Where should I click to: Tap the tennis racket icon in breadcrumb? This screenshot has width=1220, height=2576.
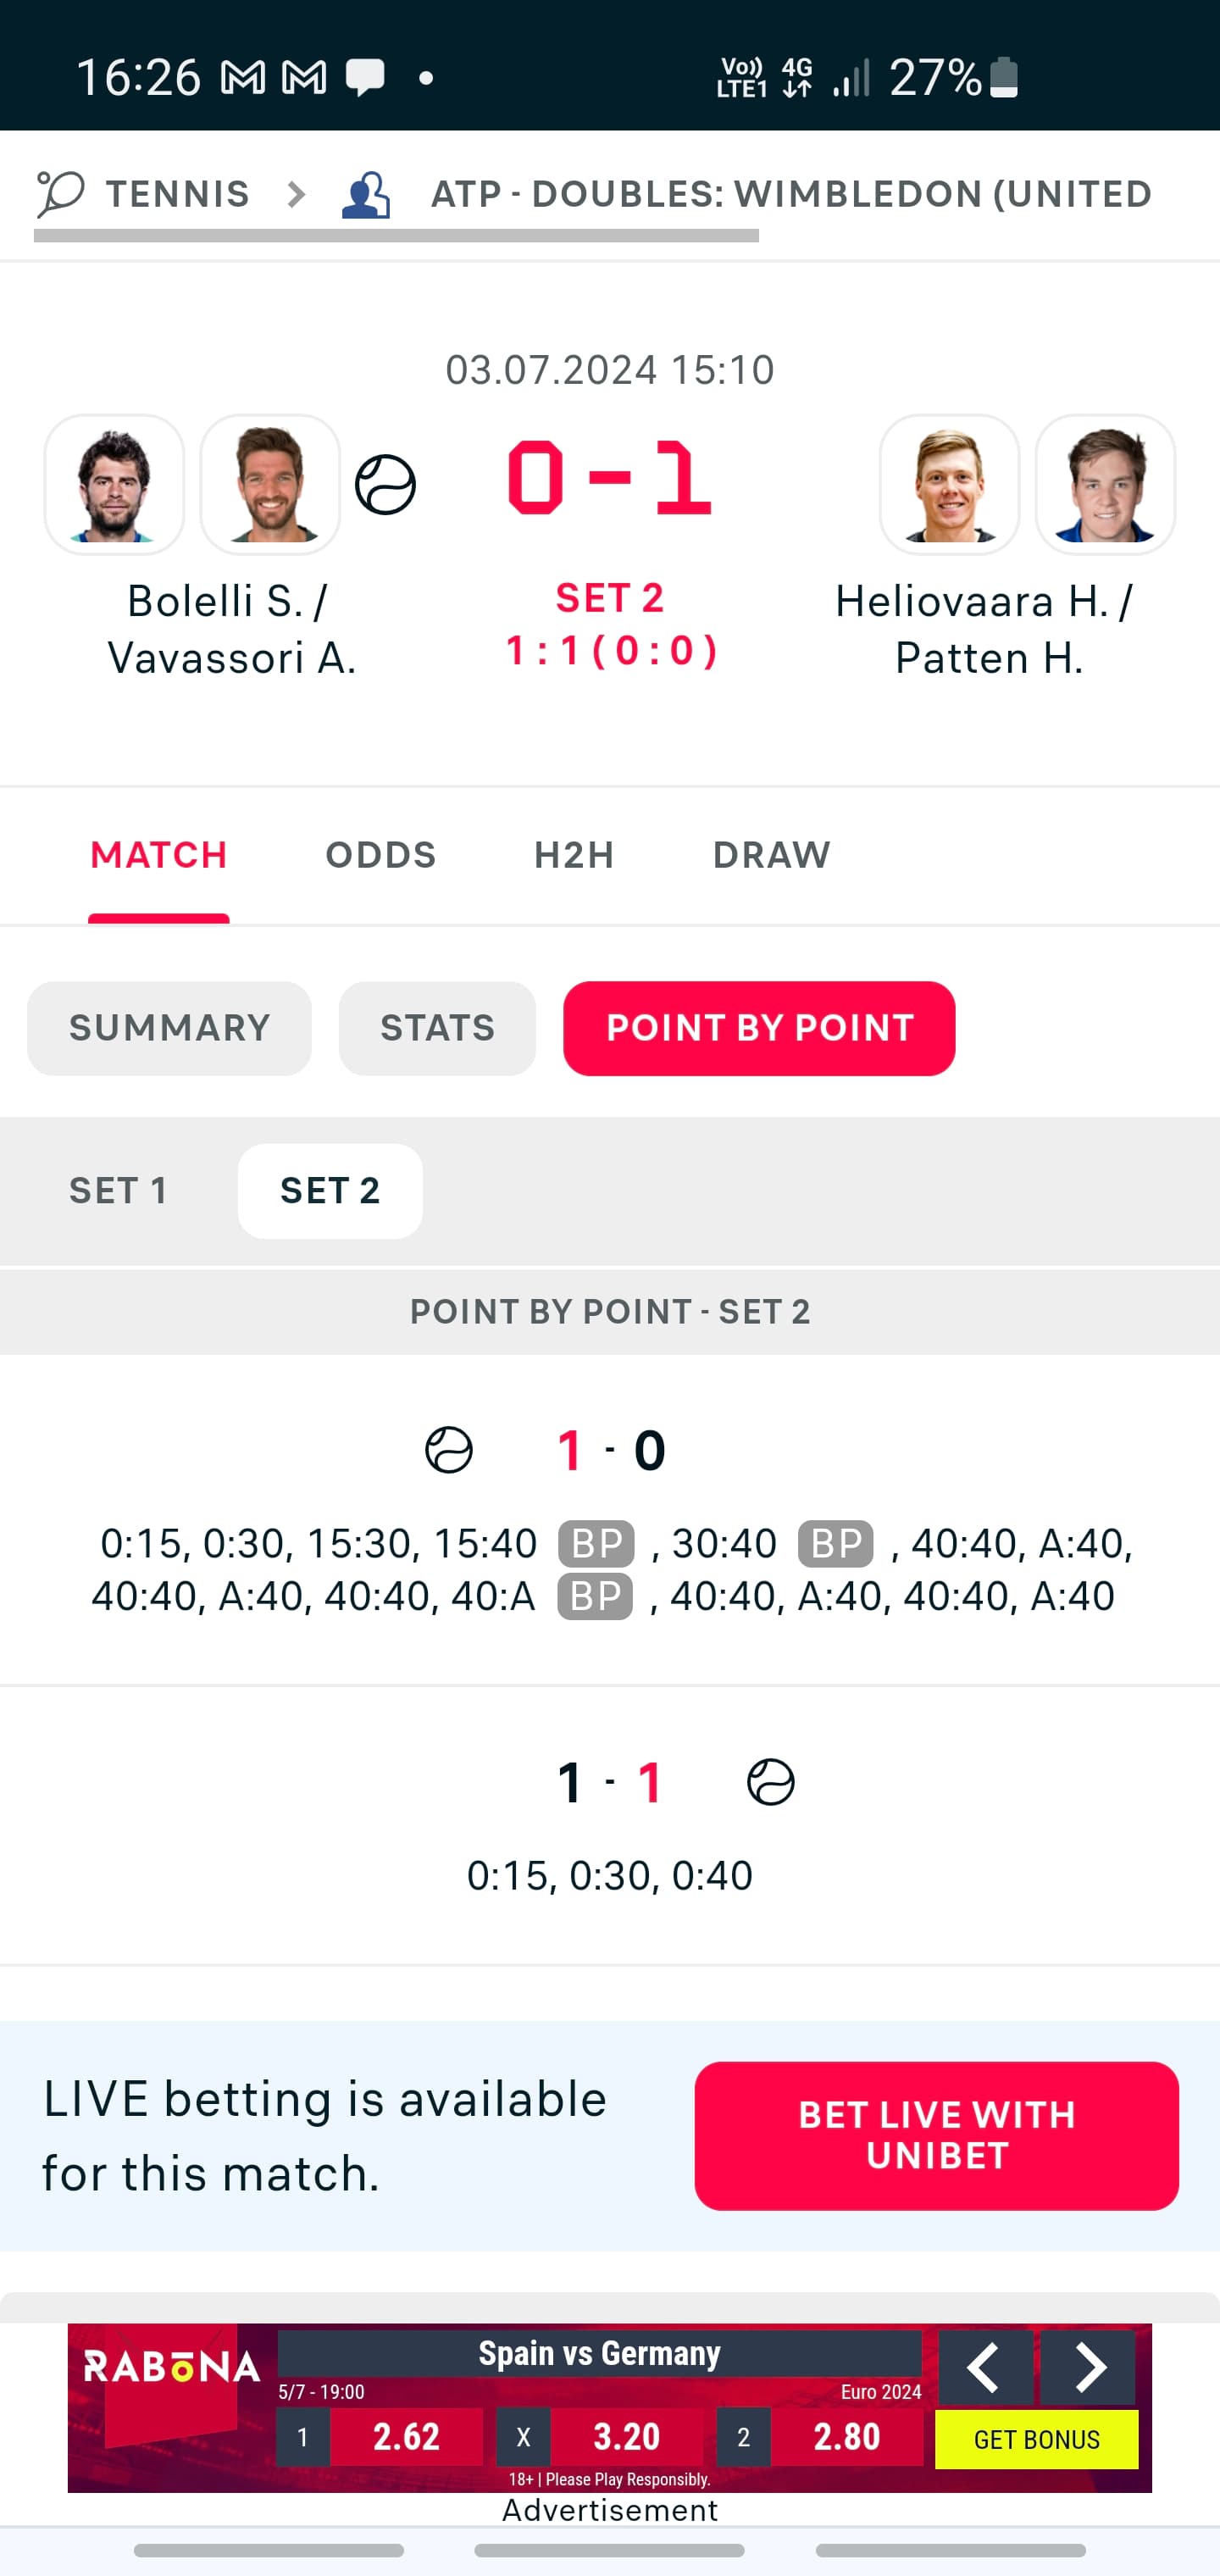click(60, 193)
